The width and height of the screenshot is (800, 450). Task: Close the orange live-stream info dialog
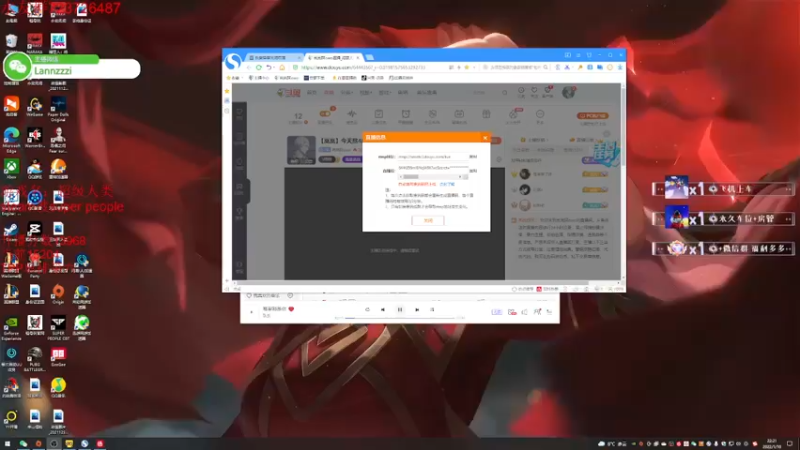point(485,138)
